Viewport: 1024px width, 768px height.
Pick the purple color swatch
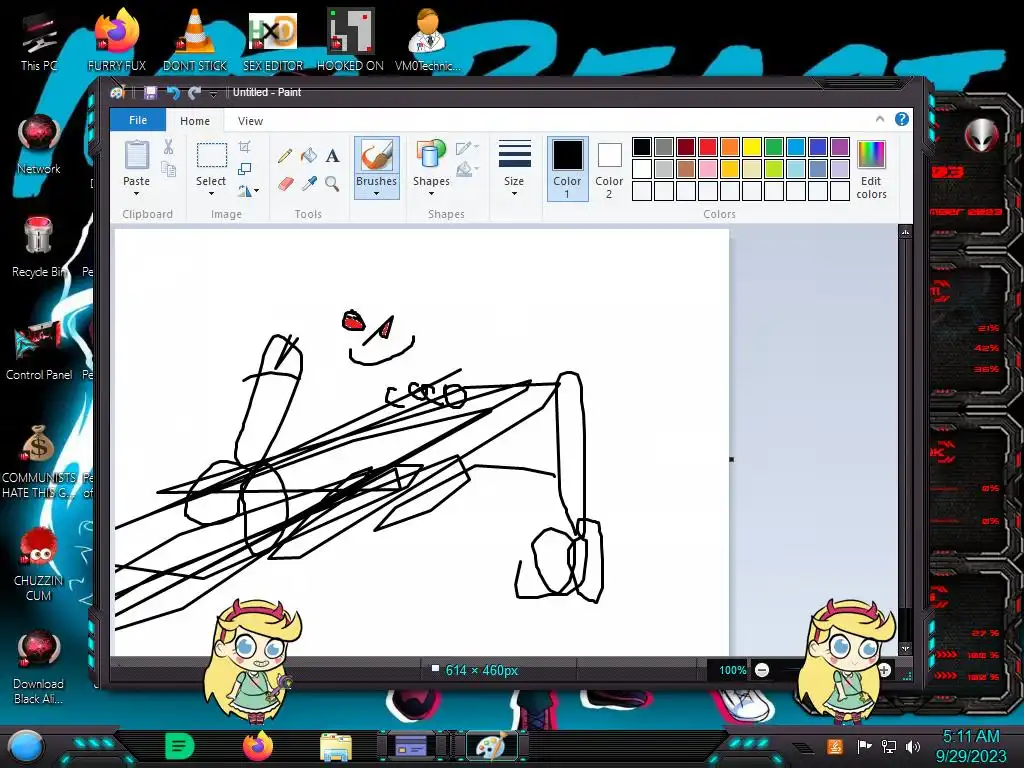pos(840,147)
